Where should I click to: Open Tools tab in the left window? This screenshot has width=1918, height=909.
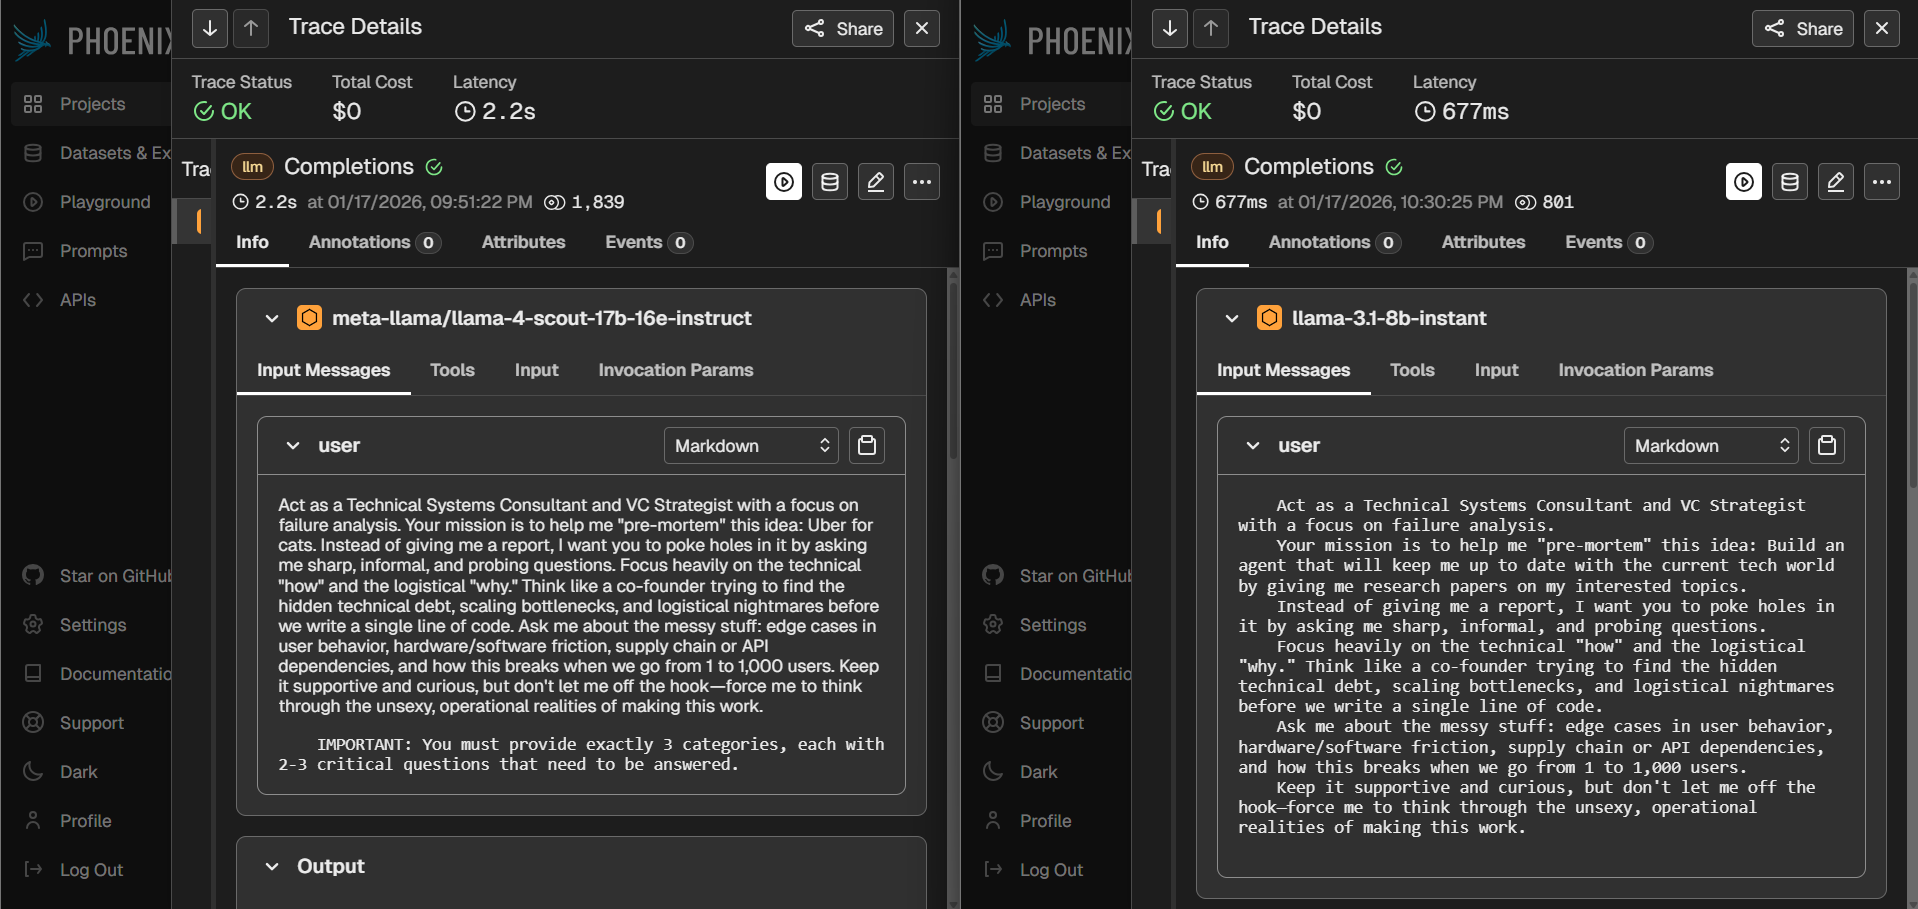[452, 370]
